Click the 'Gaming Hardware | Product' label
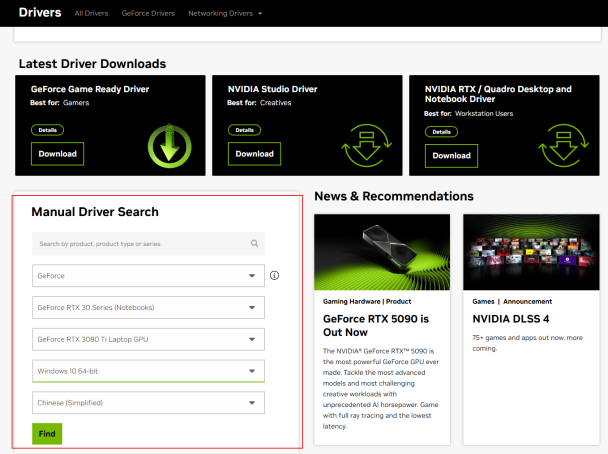The height and width of the screenshot is (454, 608). (x=367, y=302)
